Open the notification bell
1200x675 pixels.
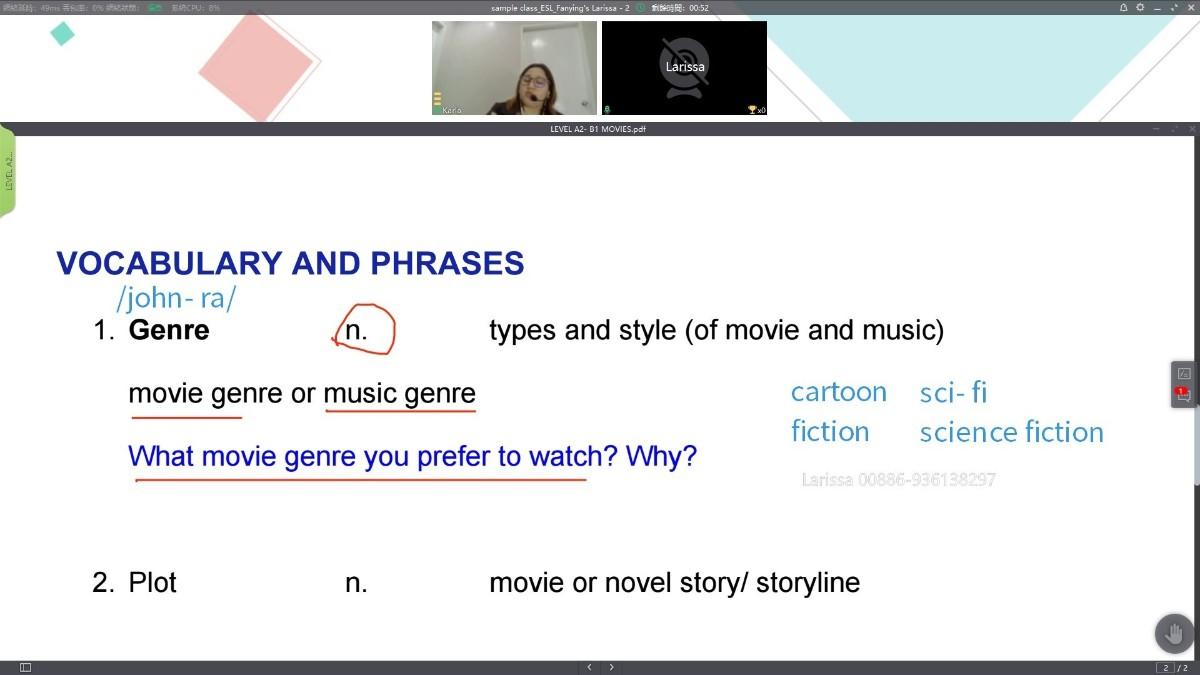(x=1124, y=7)
